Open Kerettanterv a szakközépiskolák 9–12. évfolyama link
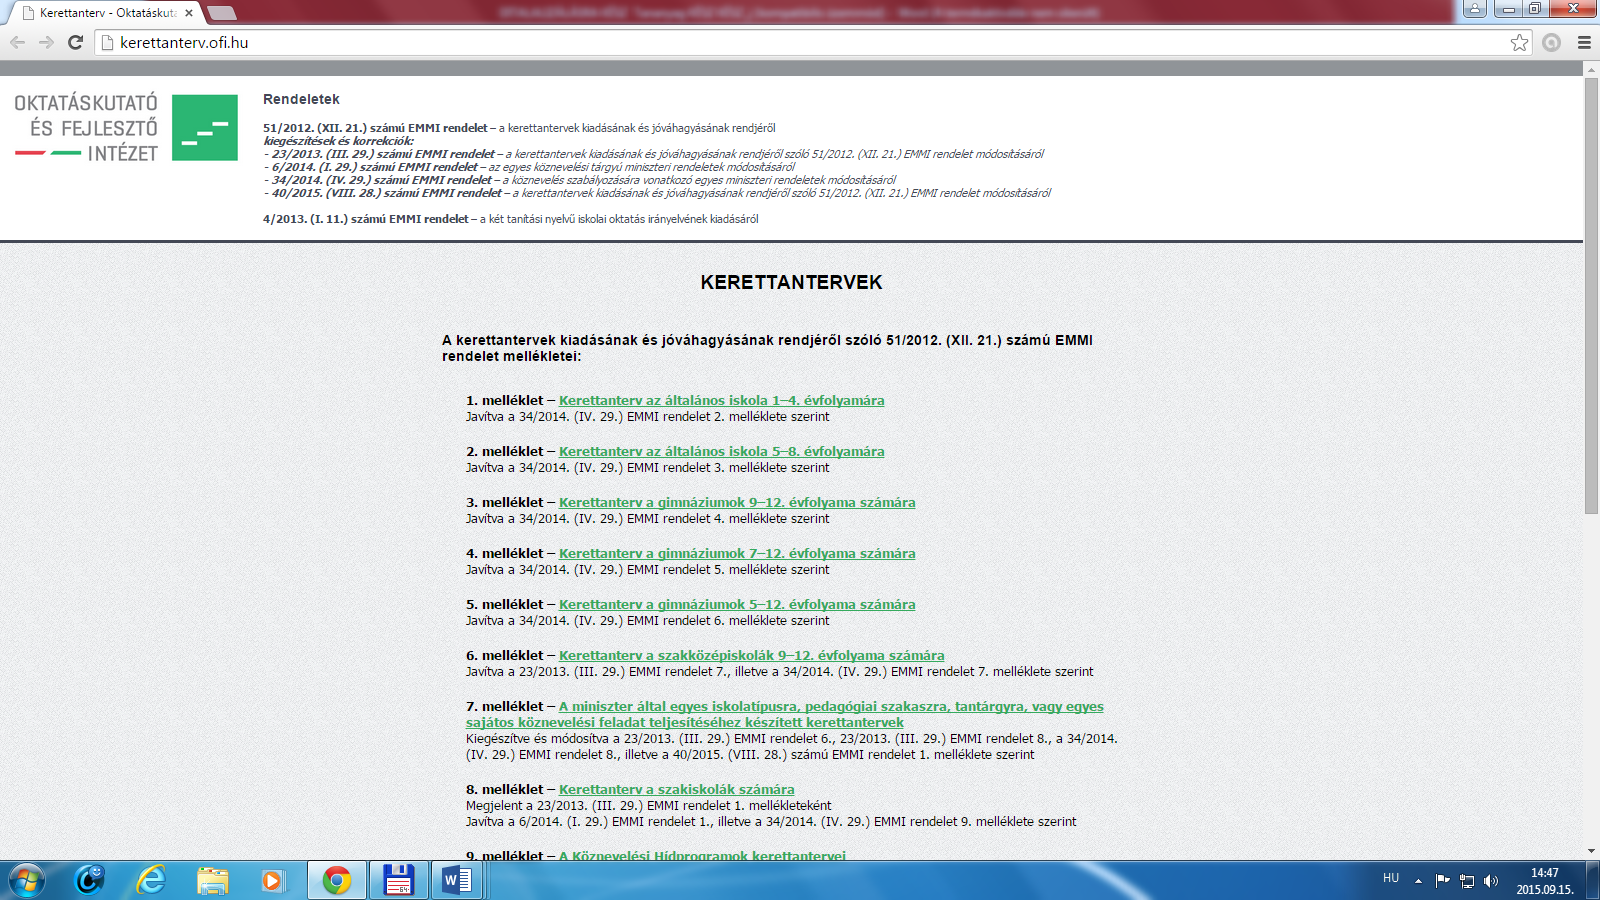The width and height of the screenshot is (1600, 900). pos(751,655)
